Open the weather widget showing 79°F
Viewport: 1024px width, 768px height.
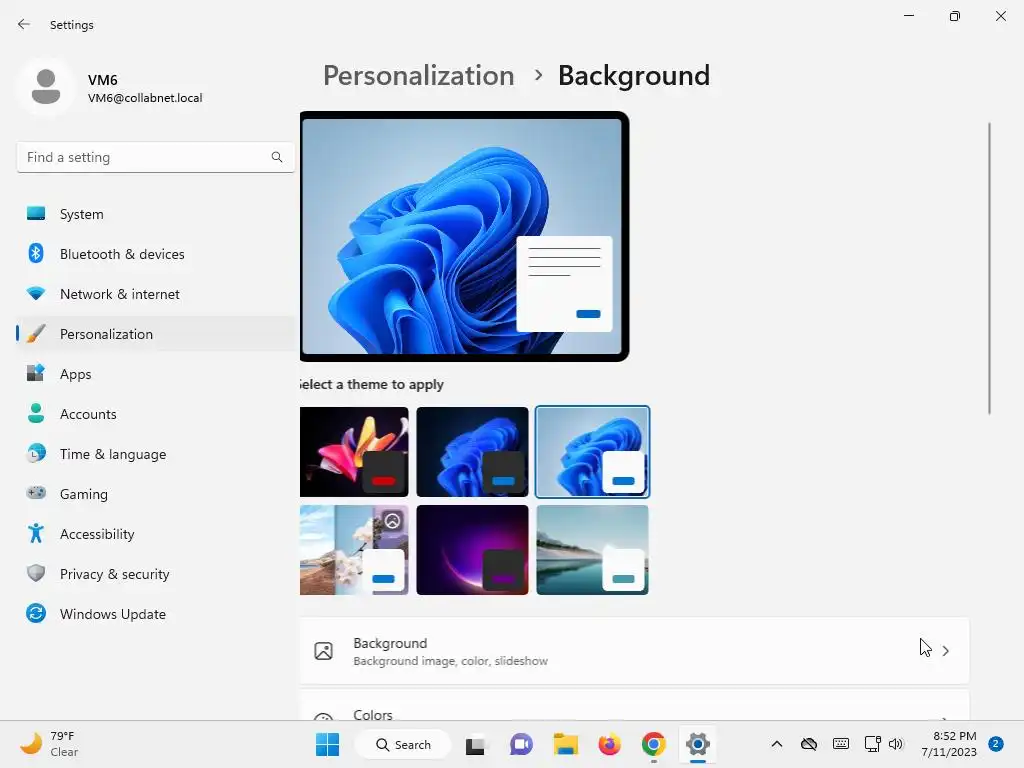coord(50,744)
